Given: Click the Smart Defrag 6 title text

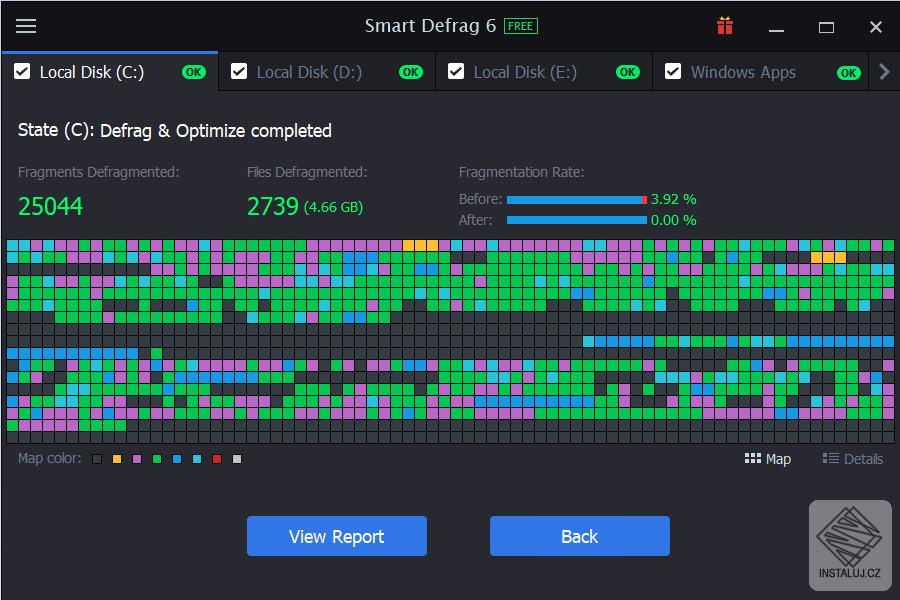Looking at the screenshot, I should [x=430, y=26].
